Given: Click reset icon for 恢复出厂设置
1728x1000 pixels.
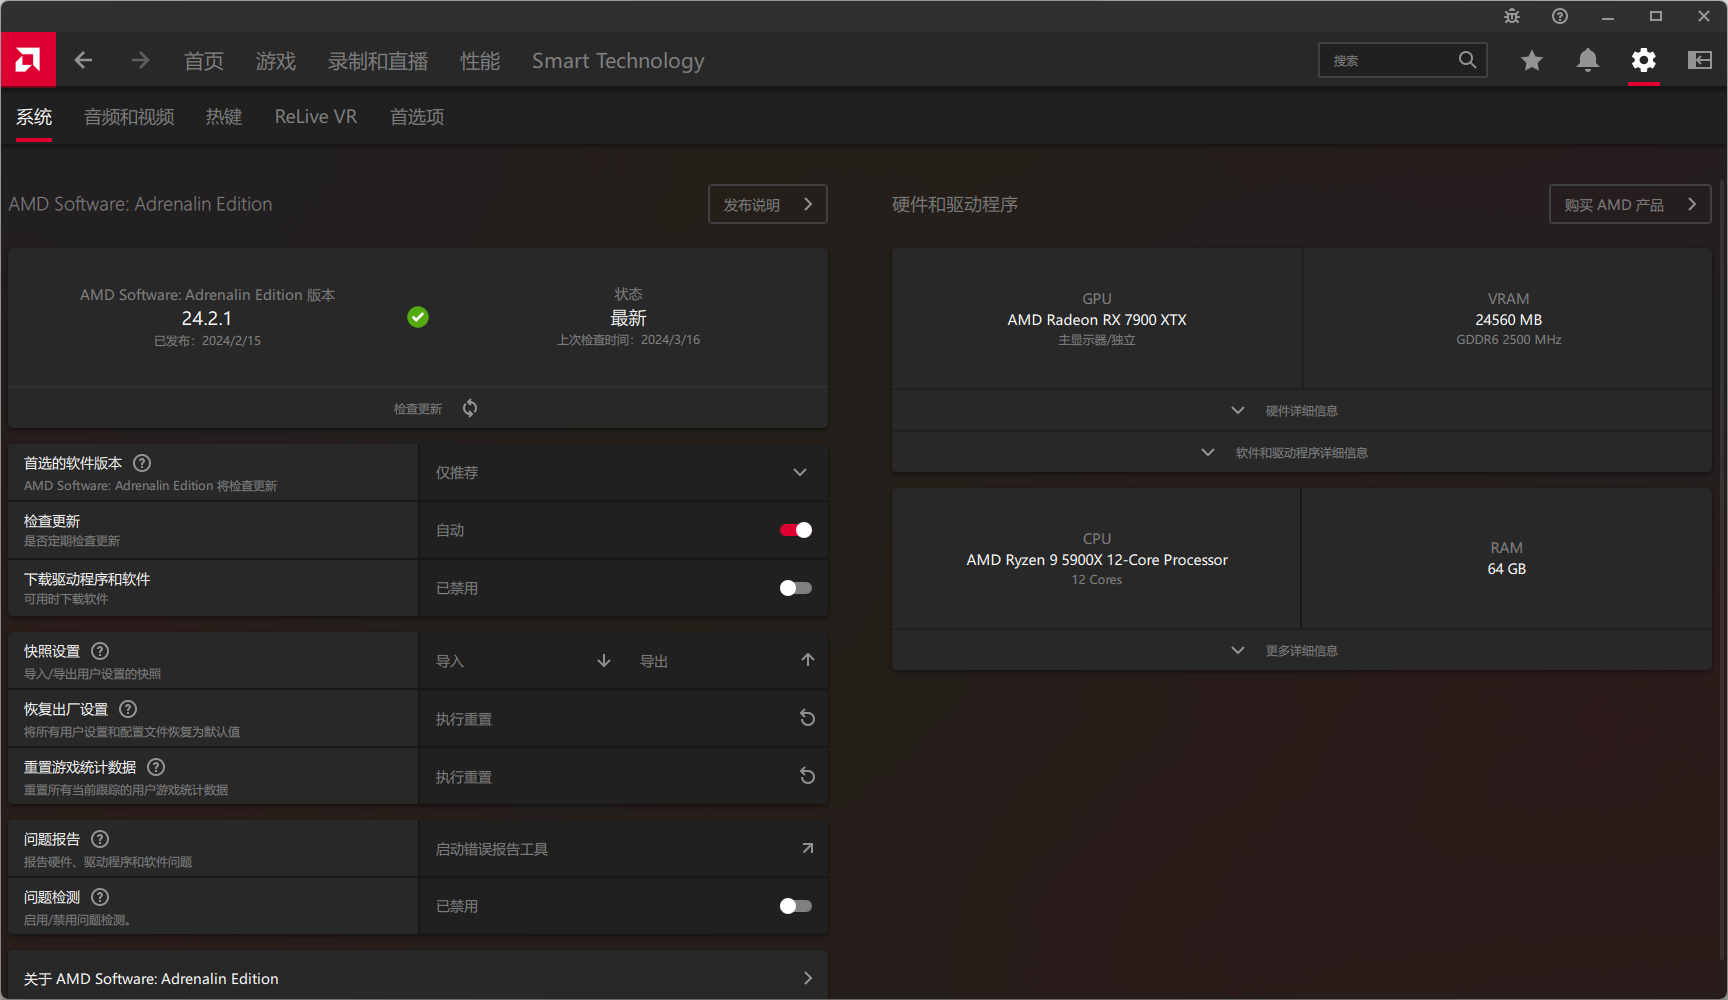Looking at the screenshot, I should (808, 718).
